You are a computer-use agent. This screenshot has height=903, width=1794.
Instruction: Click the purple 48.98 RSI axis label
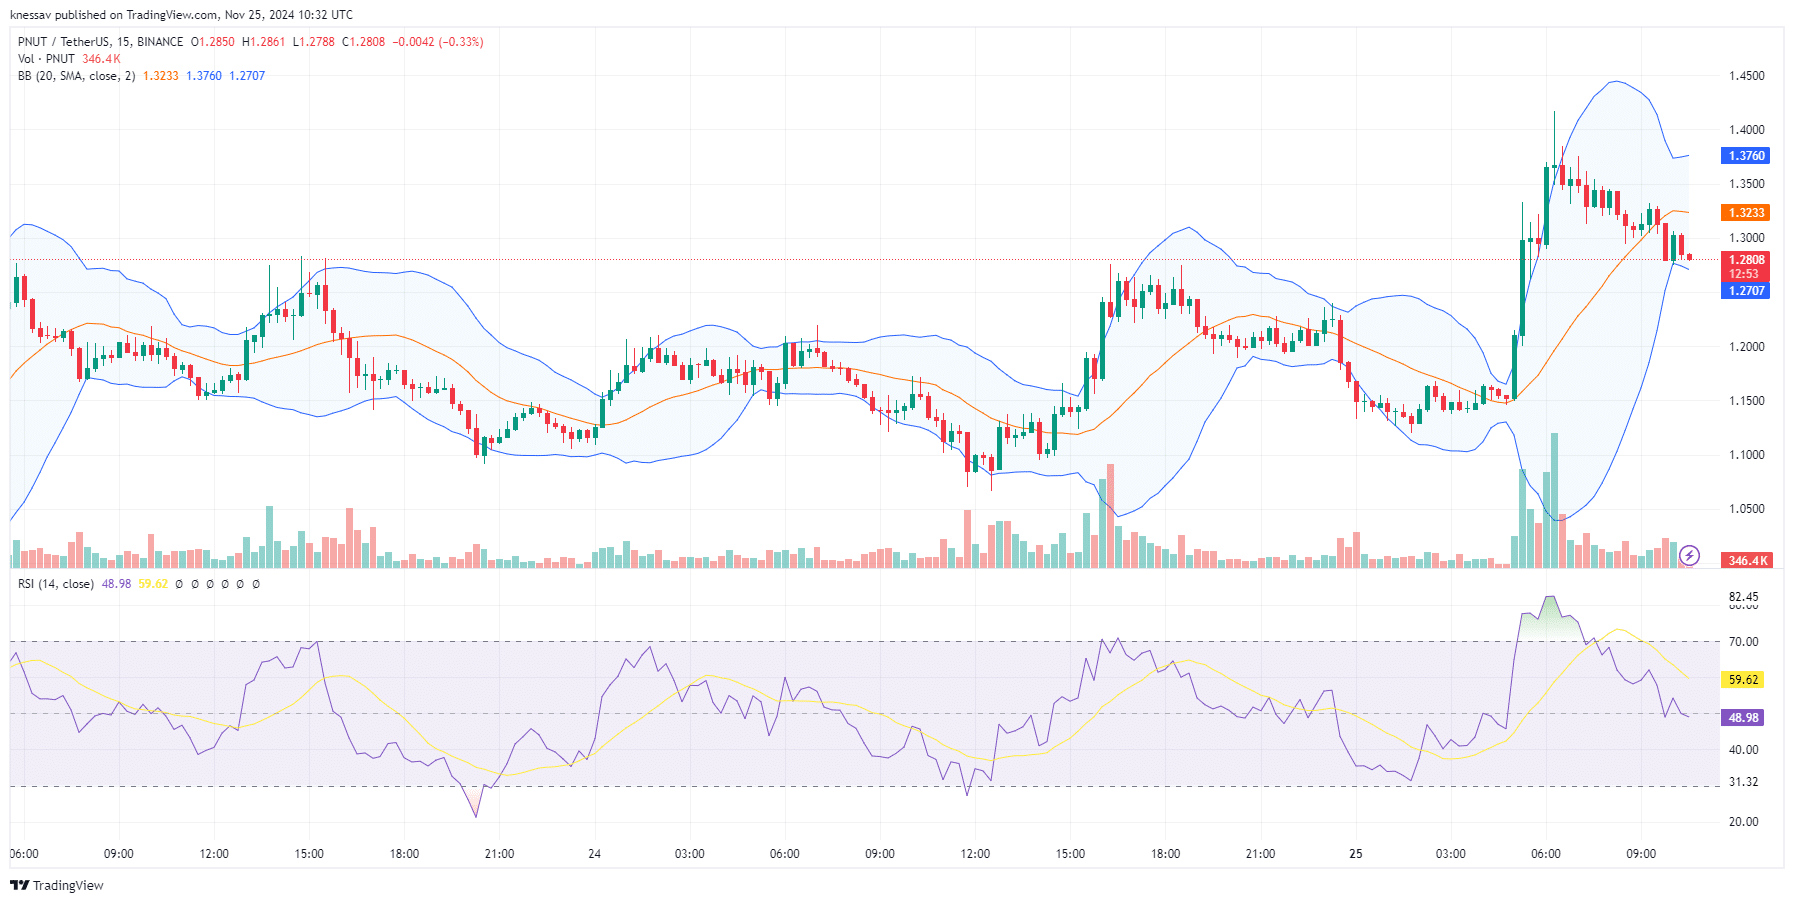1744,718
